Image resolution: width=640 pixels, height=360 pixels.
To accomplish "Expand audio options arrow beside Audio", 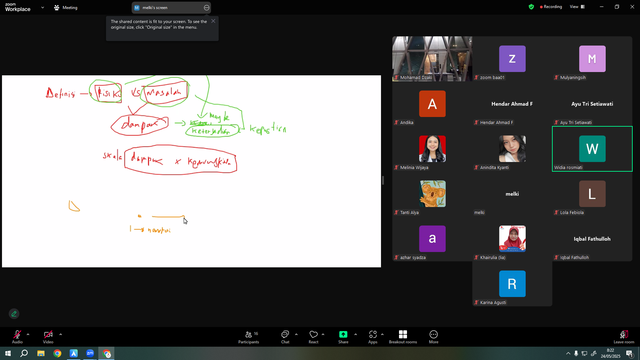I will pyautogui.click(x=28, y=334).
